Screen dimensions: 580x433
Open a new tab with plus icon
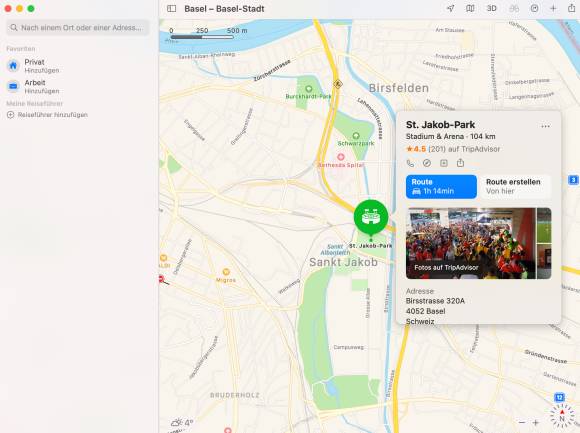pyautogui.click(x=553, y=9)
